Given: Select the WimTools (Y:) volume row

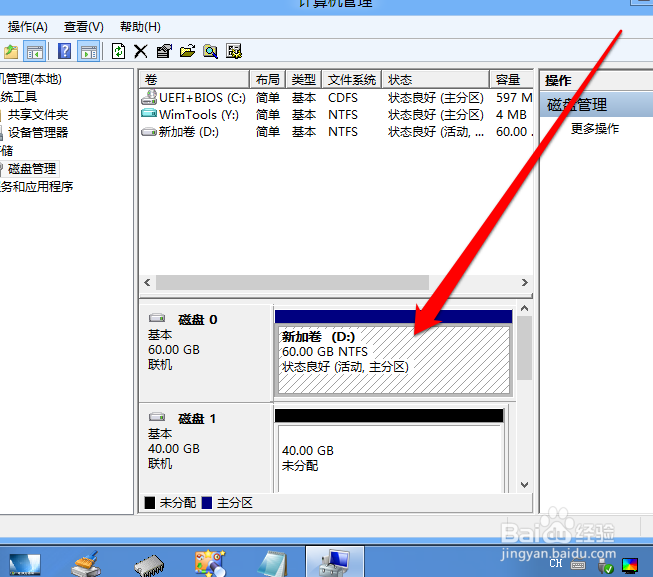Looking at the screenshot, I should click(x=336, y=115).
